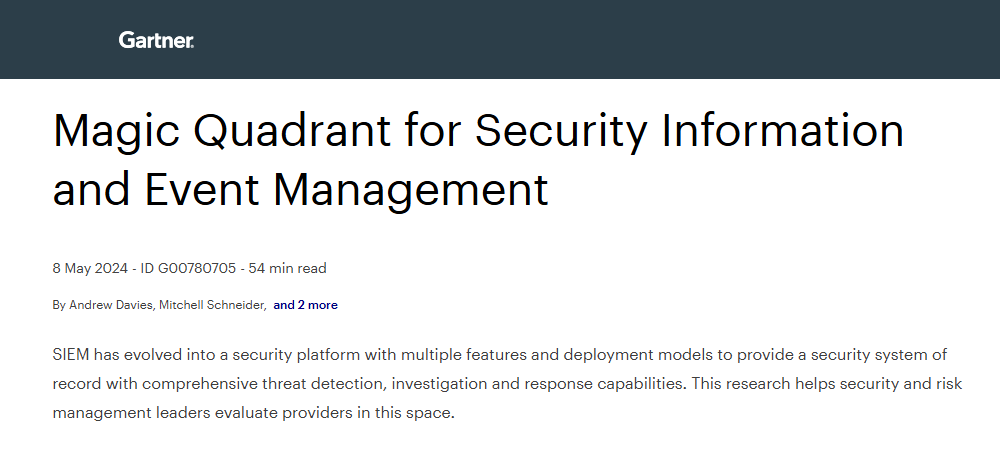Expand the "and 2 more" authors link
The height and width of the screenshot is (450, 1000).
(x=305, y=305)
